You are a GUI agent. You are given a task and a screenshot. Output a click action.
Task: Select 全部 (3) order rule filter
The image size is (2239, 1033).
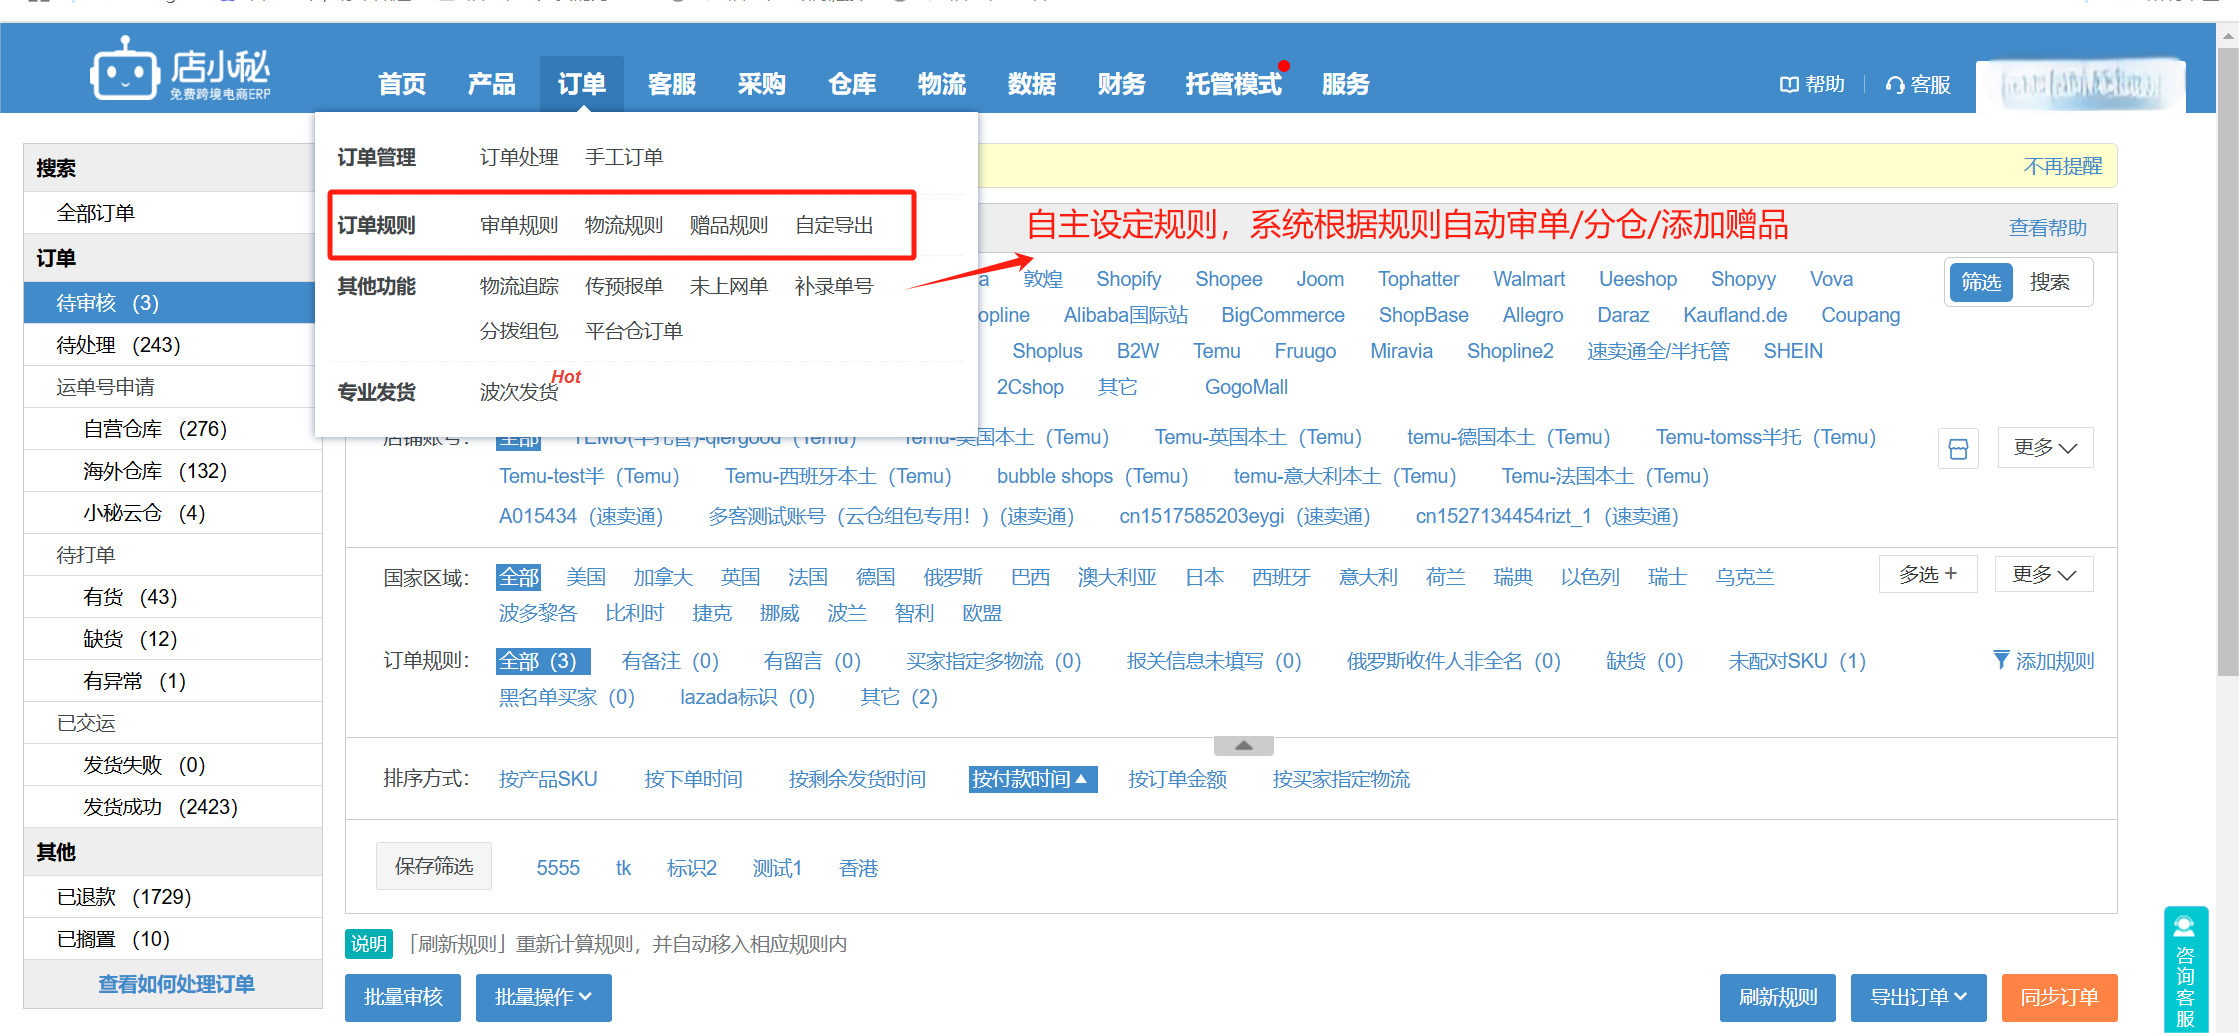point(543,661)
